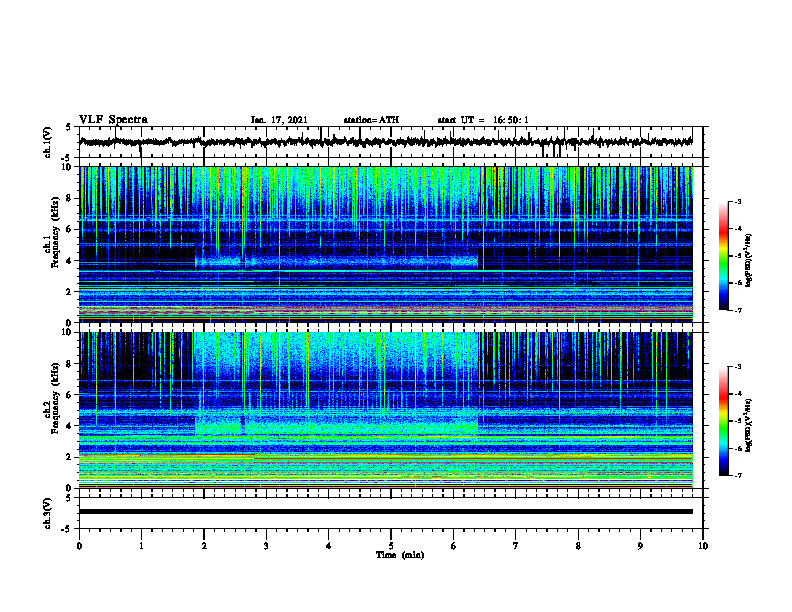Click time tick label 3 on x-axis
The width and height of the screenshot is (792, 612).
click(x=266, y=546)
